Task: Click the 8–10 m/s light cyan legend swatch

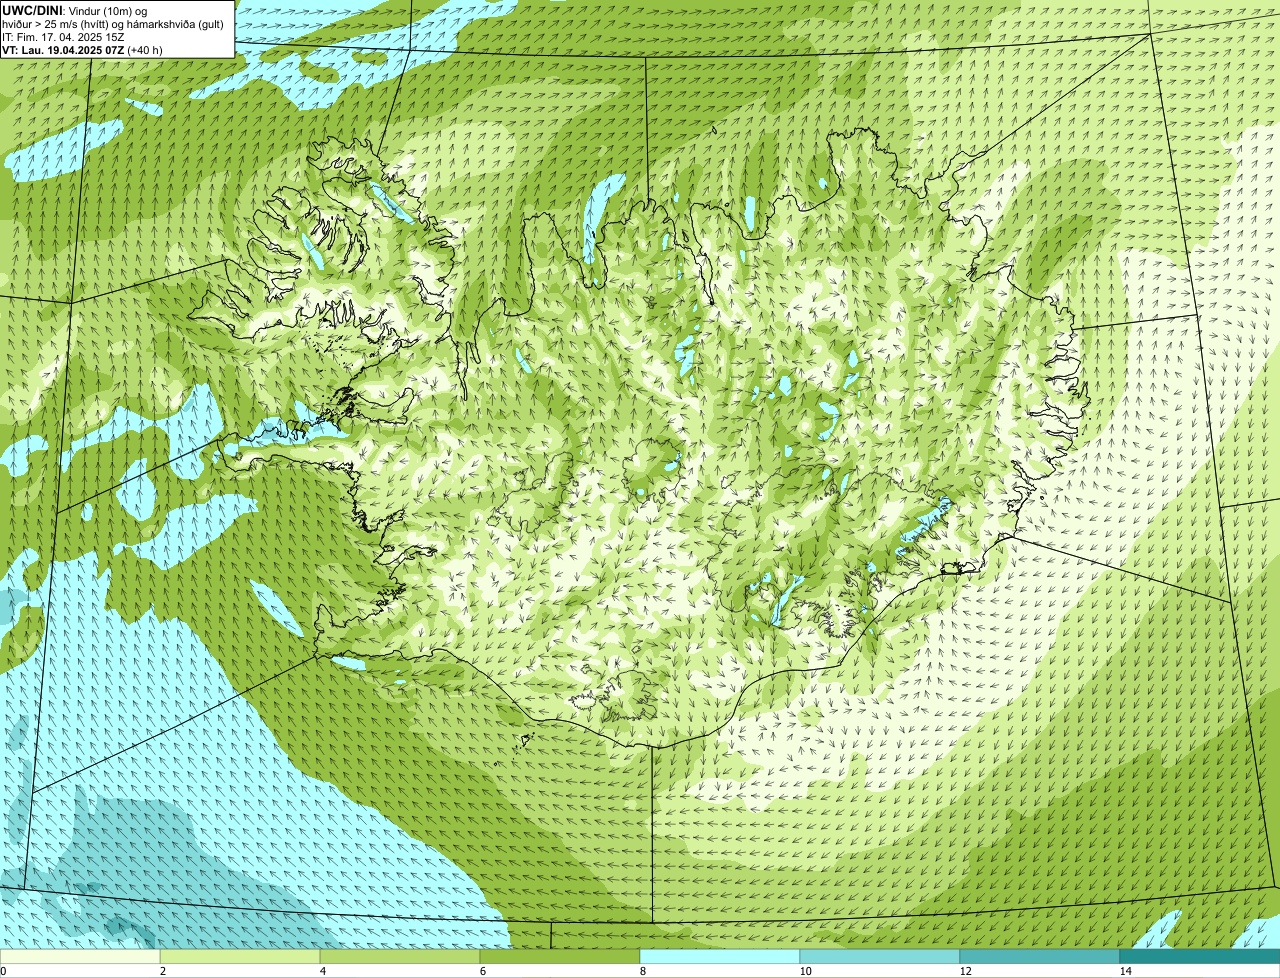Action: pos(720,957)
